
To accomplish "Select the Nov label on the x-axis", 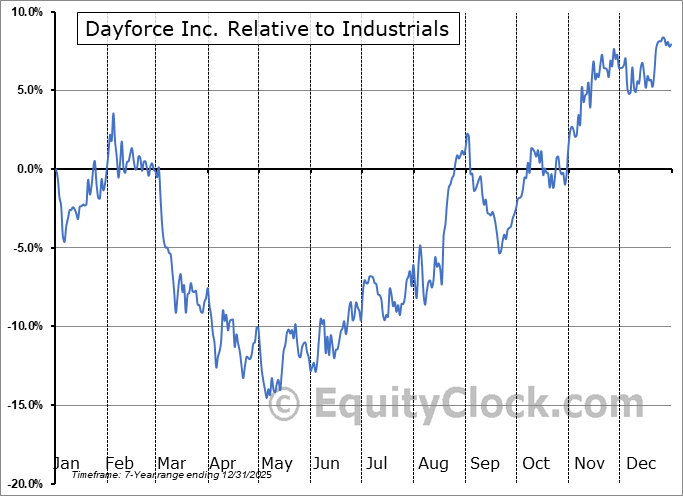I will pos(588,463).
